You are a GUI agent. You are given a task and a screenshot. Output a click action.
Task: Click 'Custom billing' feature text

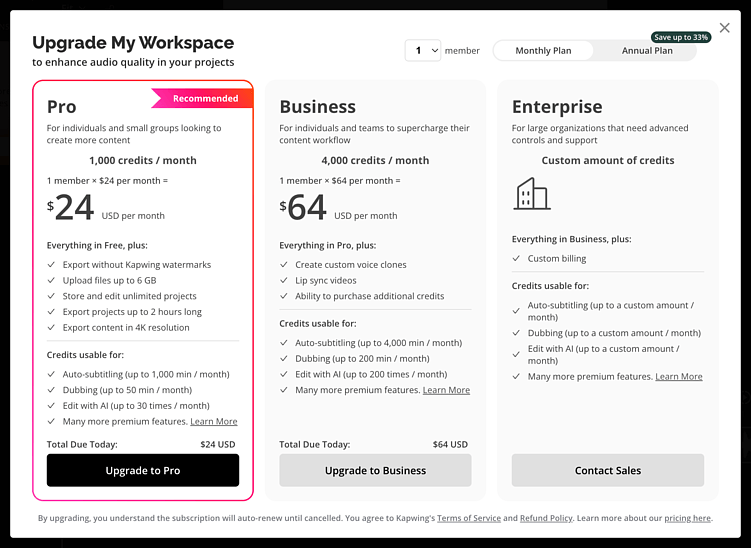pos(557,259)
